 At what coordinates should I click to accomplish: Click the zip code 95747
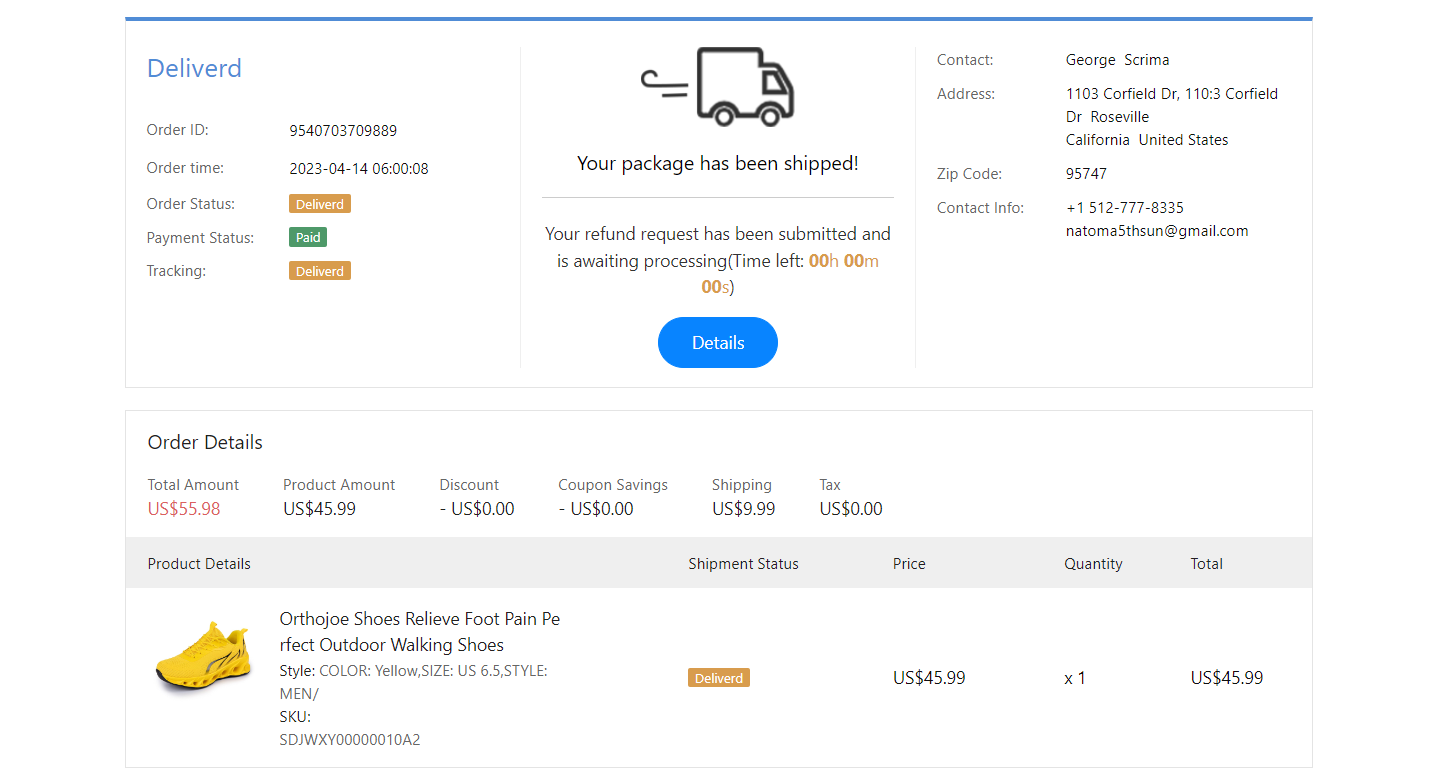[1086, 174]
